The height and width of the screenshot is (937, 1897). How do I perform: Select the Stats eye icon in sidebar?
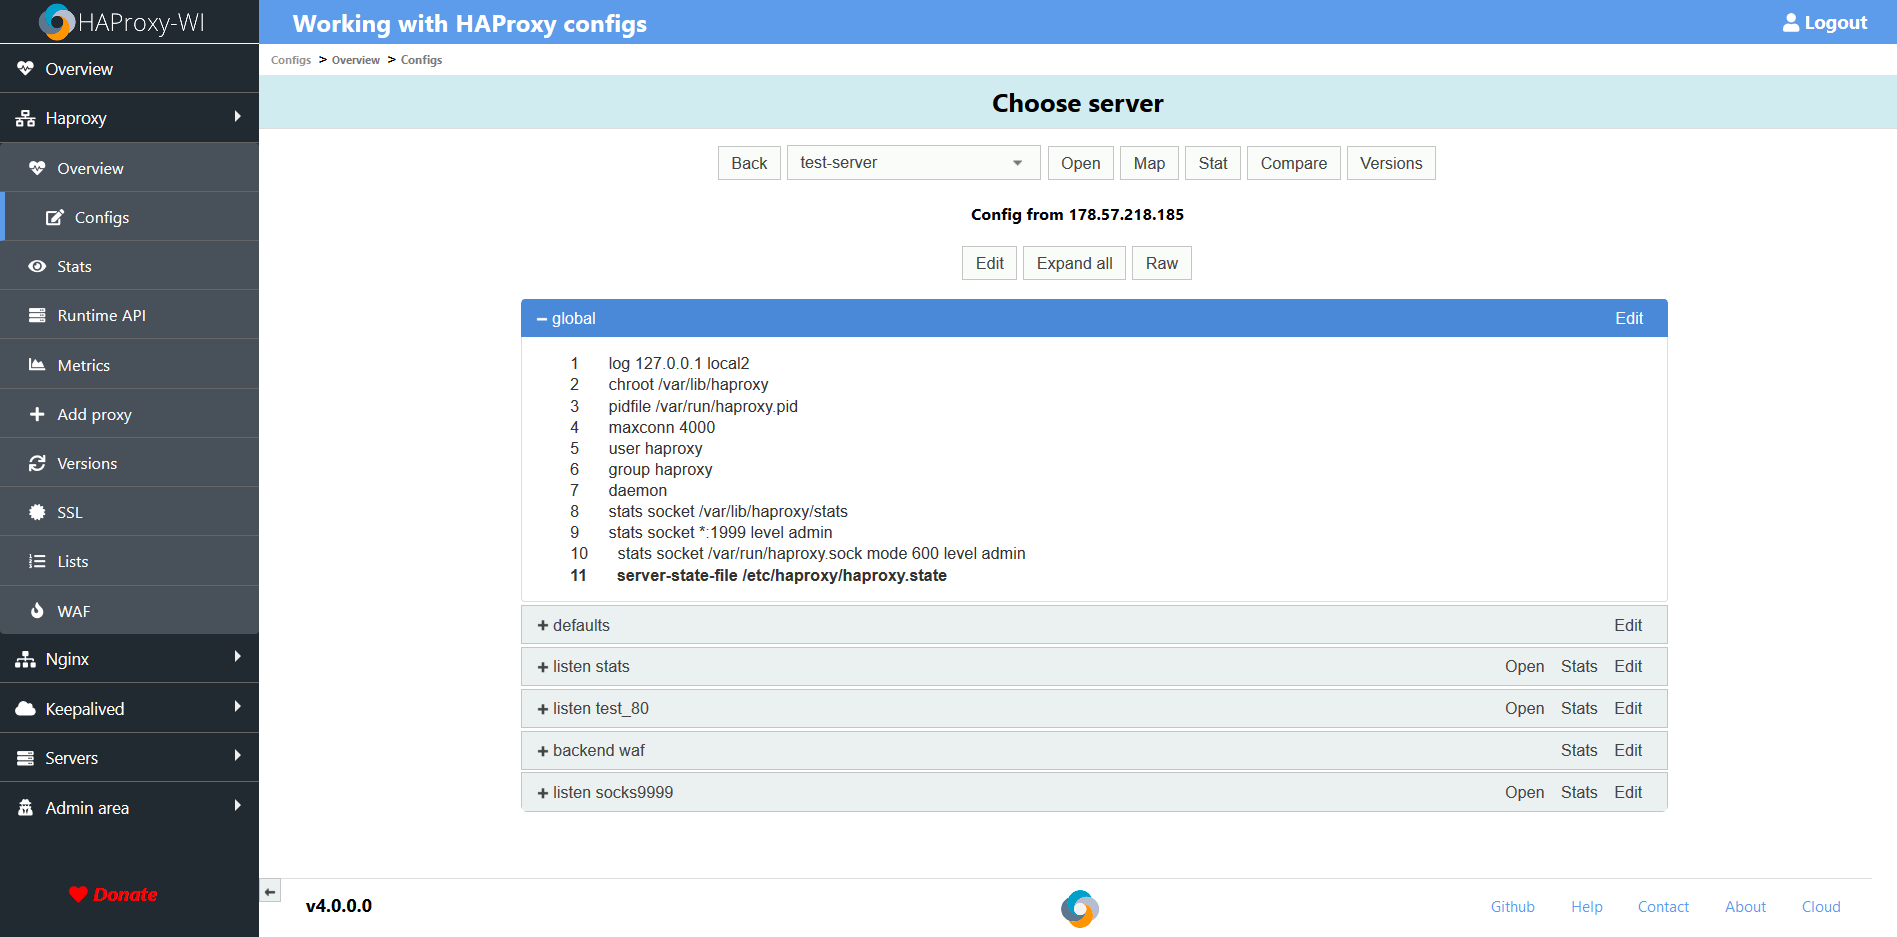(36, 266)
